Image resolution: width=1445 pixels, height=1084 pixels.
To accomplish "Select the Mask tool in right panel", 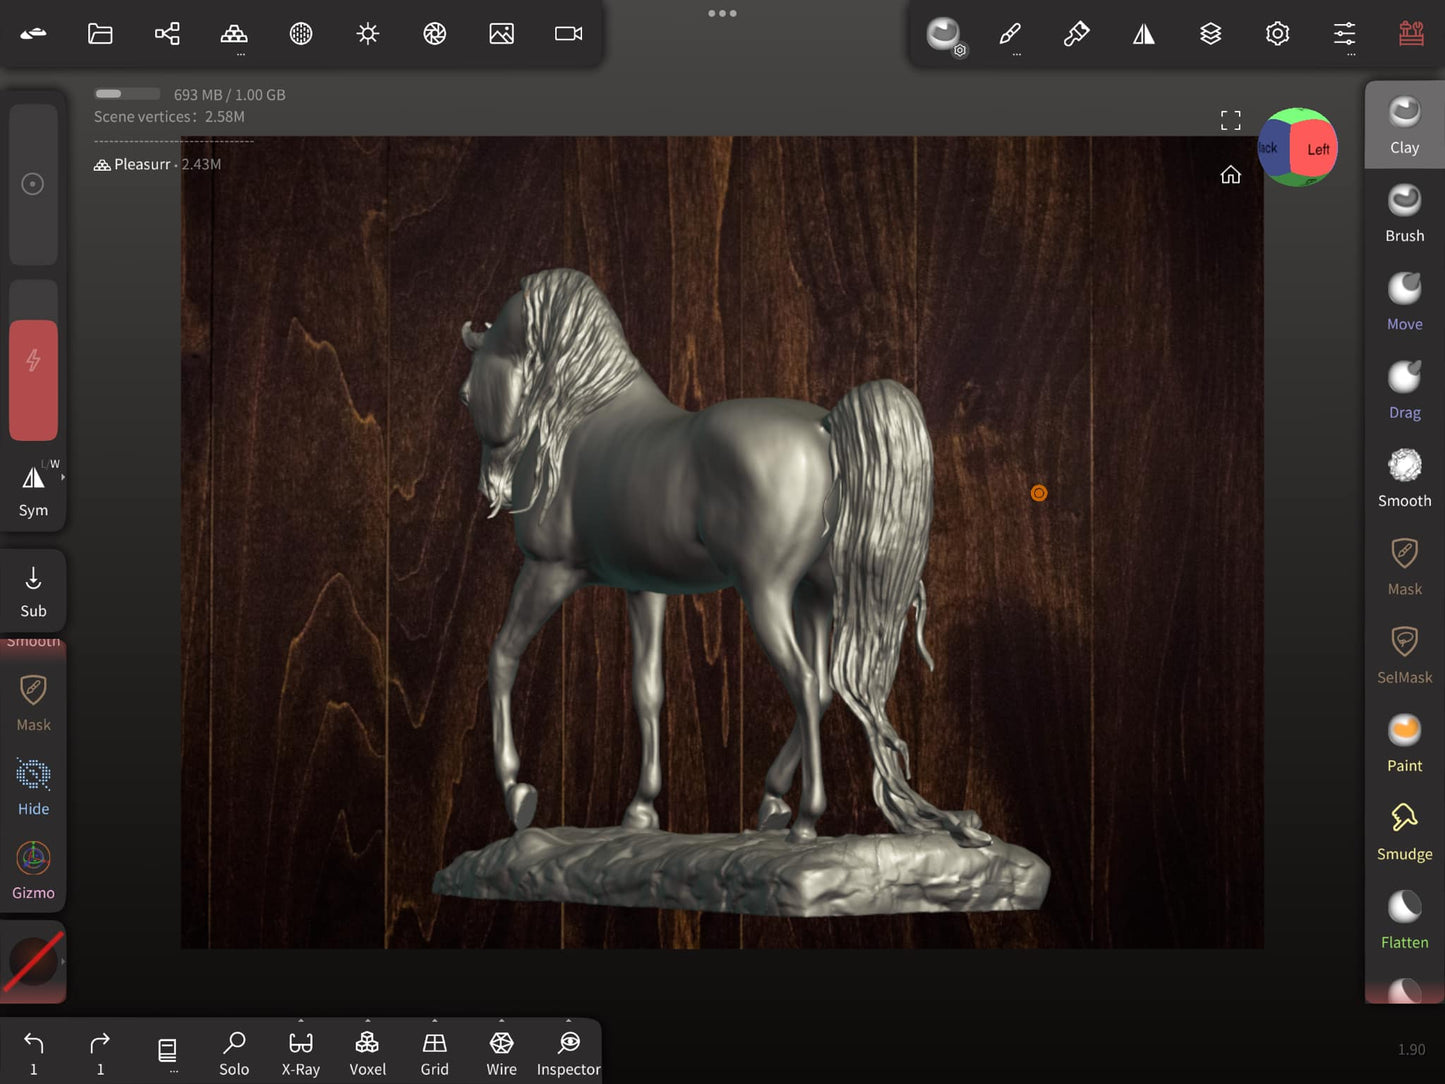I will pos(1404,566).
